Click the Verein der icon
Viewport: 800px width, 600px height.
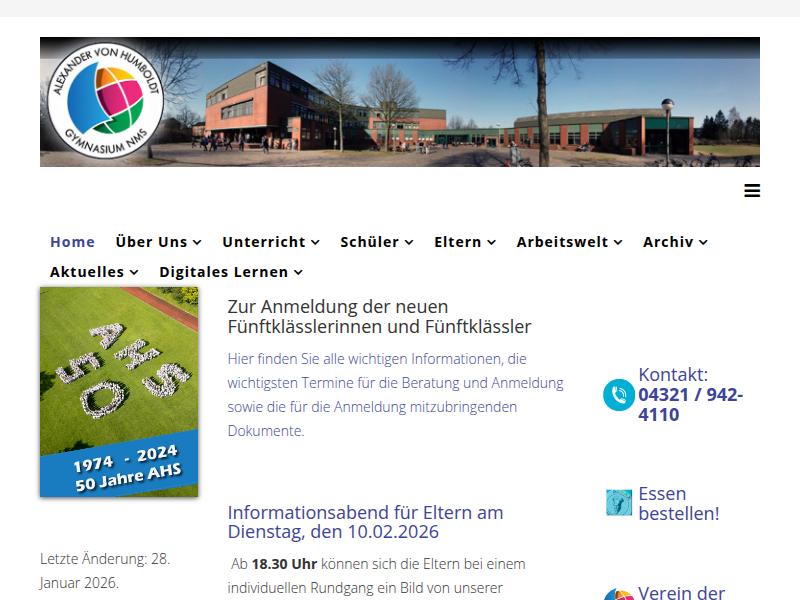[x=619, y=595]
